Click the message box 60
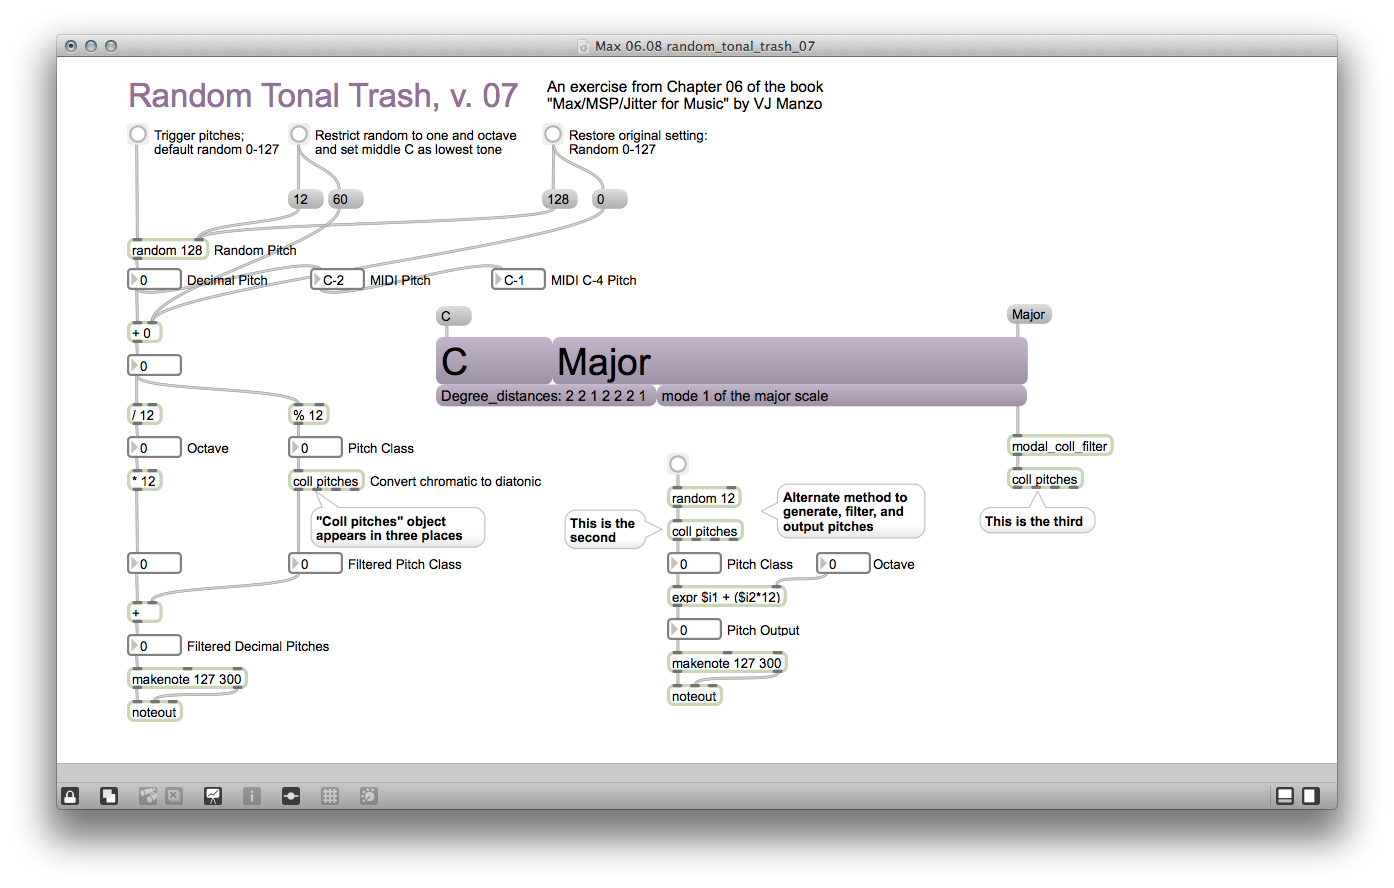The image size is (1394, 888). [346, 199]
